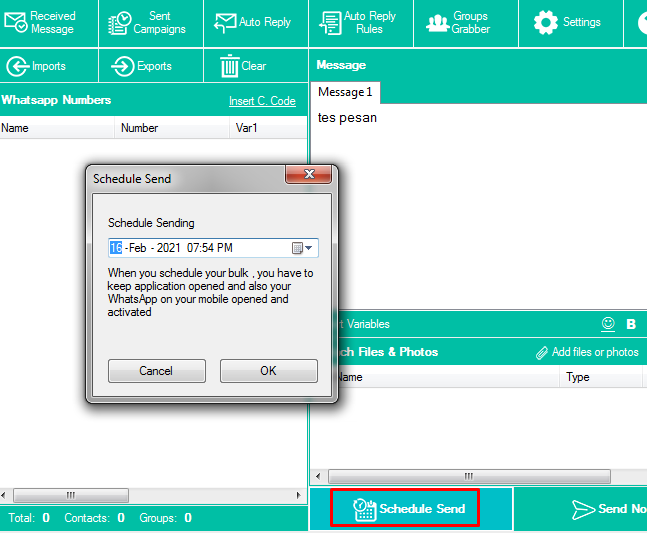Viewport: 647px width, 533px height.
Task: Click the Schedule Send button
Action: click(x=410, y=509)
